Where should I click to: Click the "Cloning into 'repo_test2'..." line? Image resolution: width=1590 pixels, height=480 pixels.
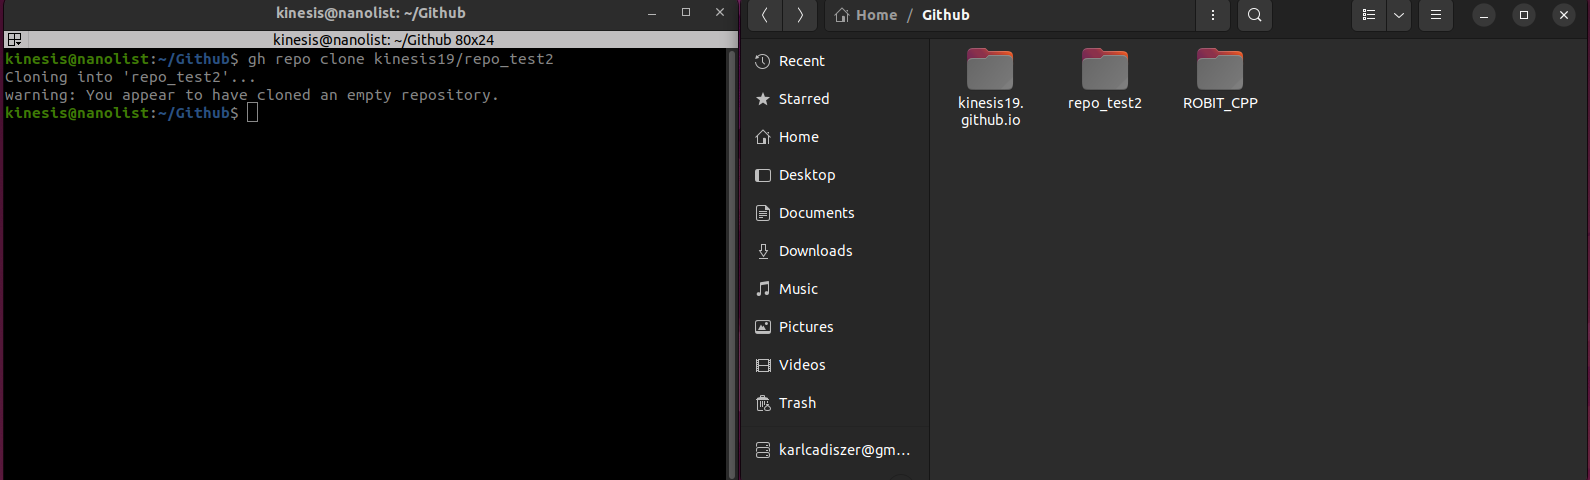click(x=131, y=77)
